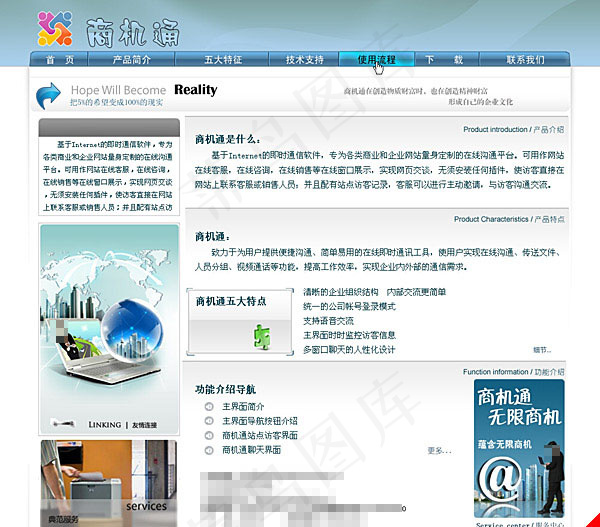Click the bullet icon beside 主界面导航按钮介绍
Screen dimensions: 600x527
tap(209, 421)
